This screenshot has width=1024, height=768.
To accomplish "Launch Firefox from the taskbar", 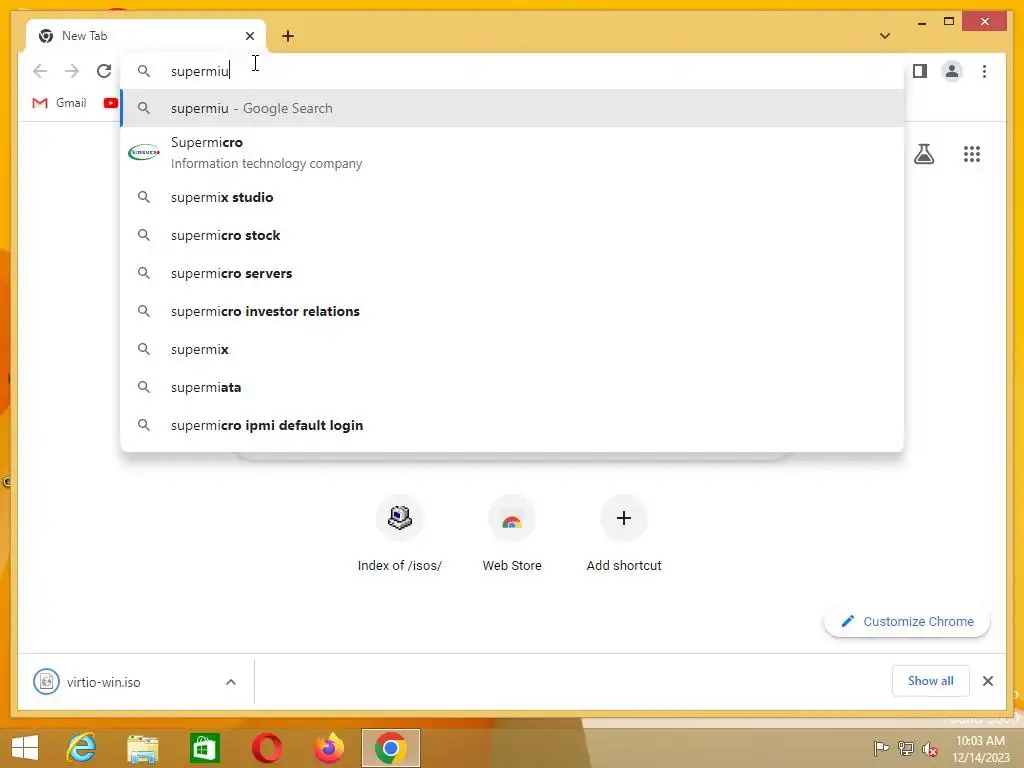I will [x=328, y=748].
